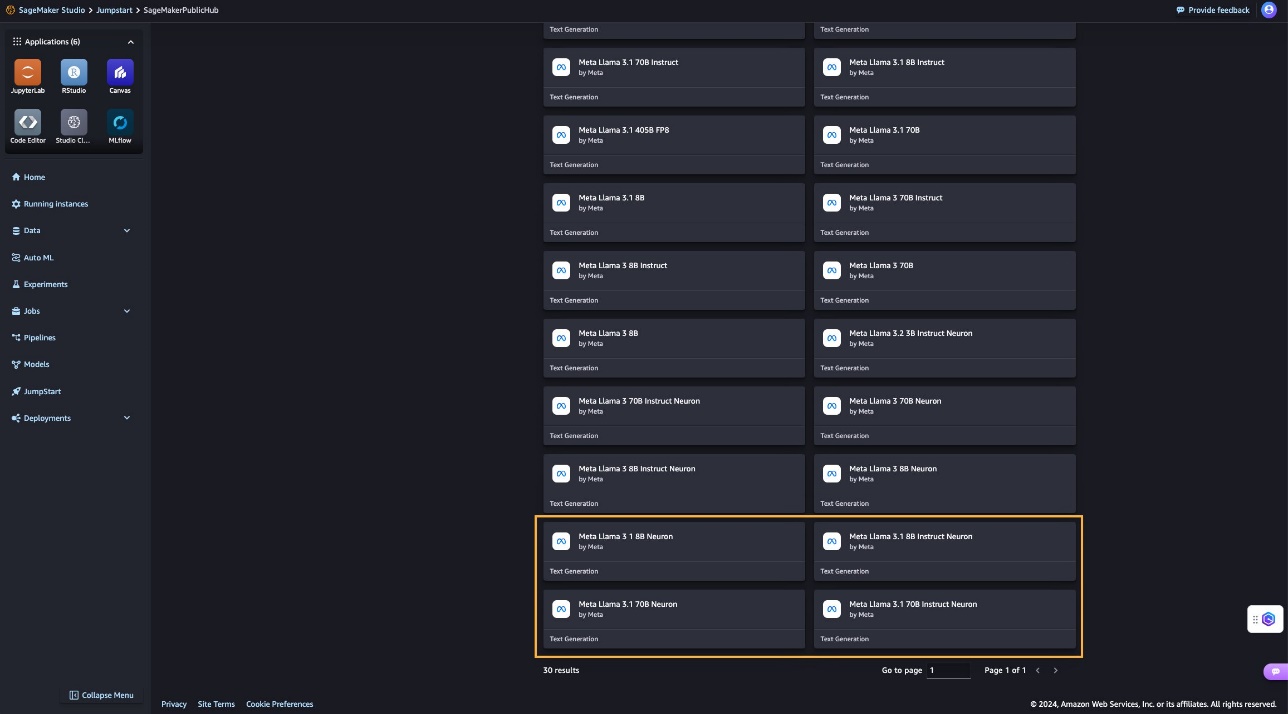Screen dimensions: 1288x714
Task: Click the Go to page input field
Action: point(948,670)
